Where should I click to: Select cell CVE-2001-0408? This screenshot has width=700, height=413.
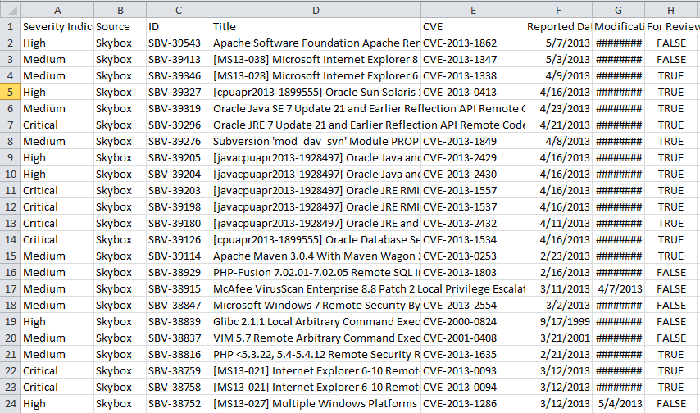pos(473,338)
